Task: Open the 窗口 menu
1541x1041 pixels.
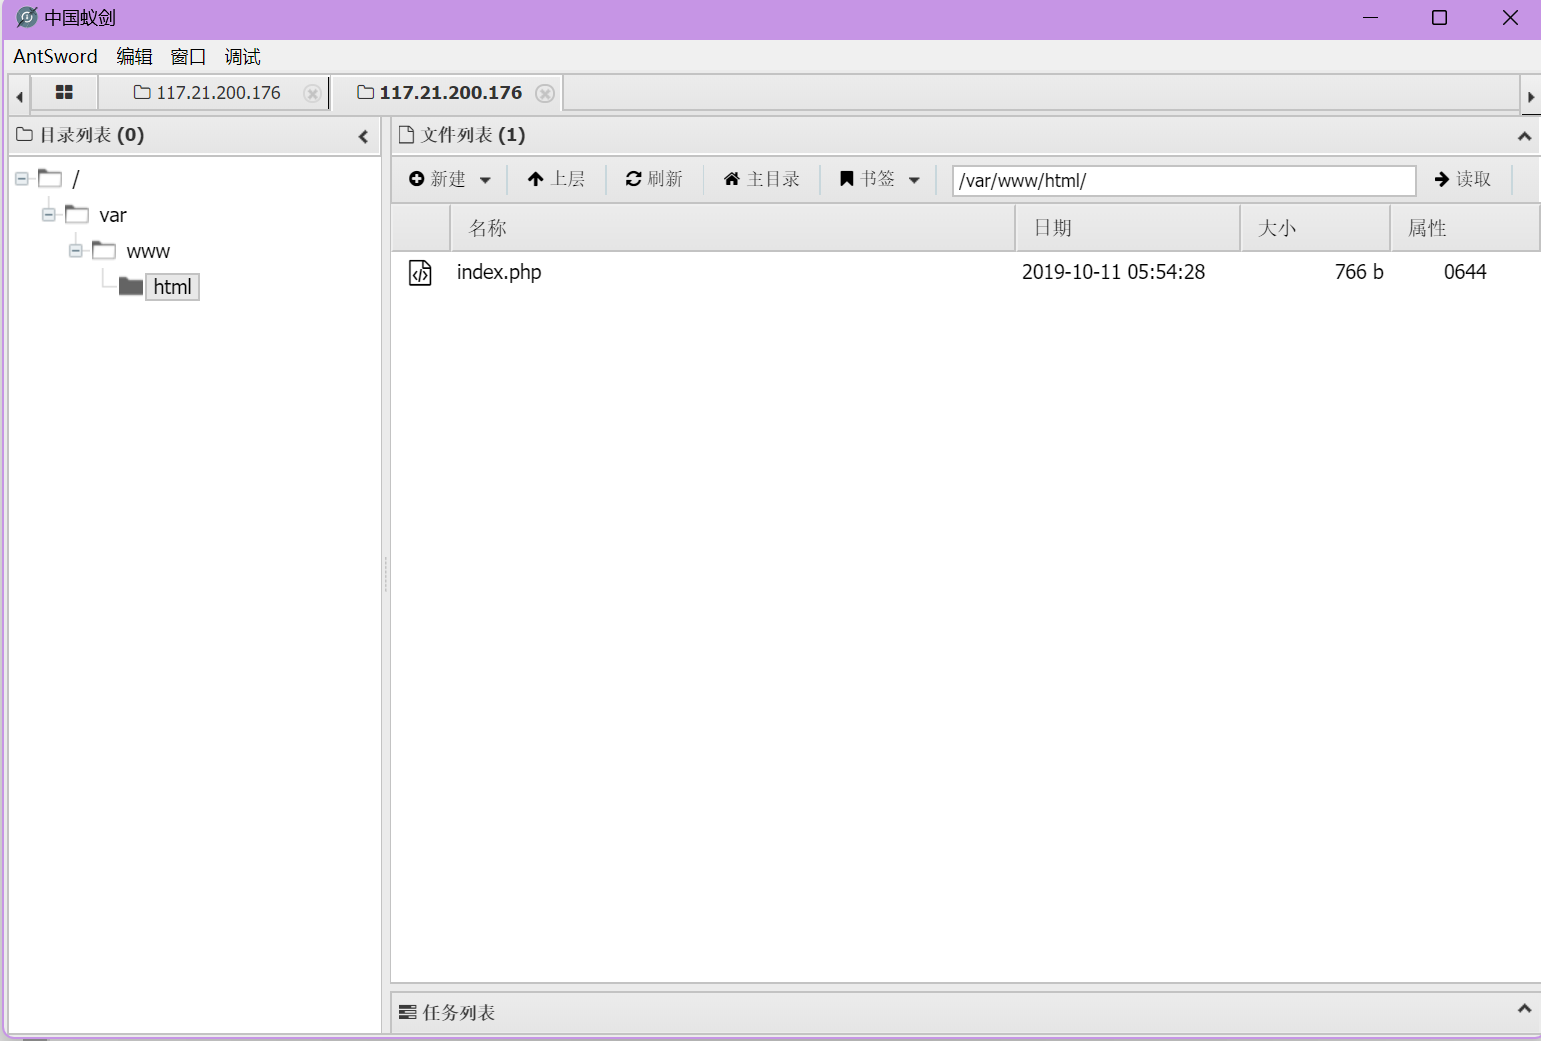Action: point(188,57)
